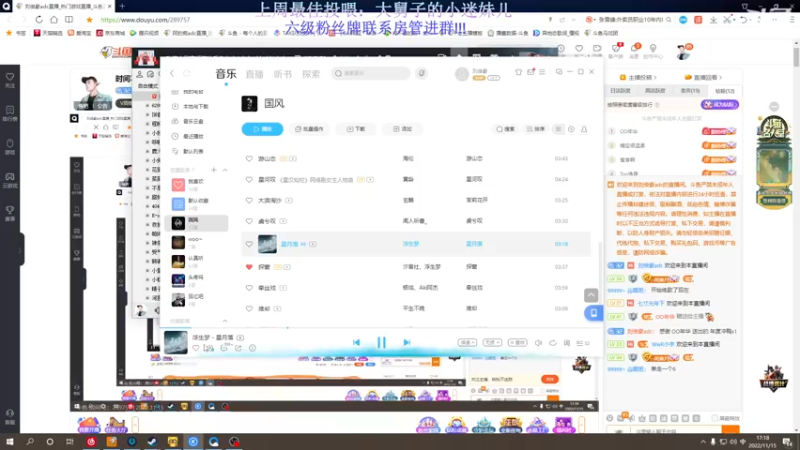Collapse the created playlists section
This screenshot has width=800, height=450.
pos(225,169)
